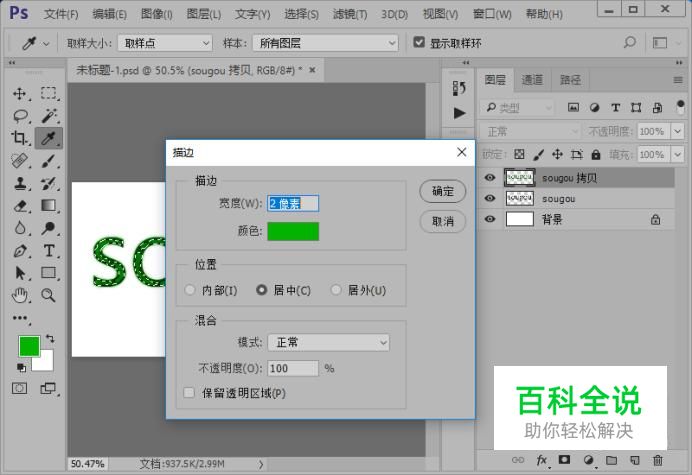Switch to the 路径 tab

(571, 80)
